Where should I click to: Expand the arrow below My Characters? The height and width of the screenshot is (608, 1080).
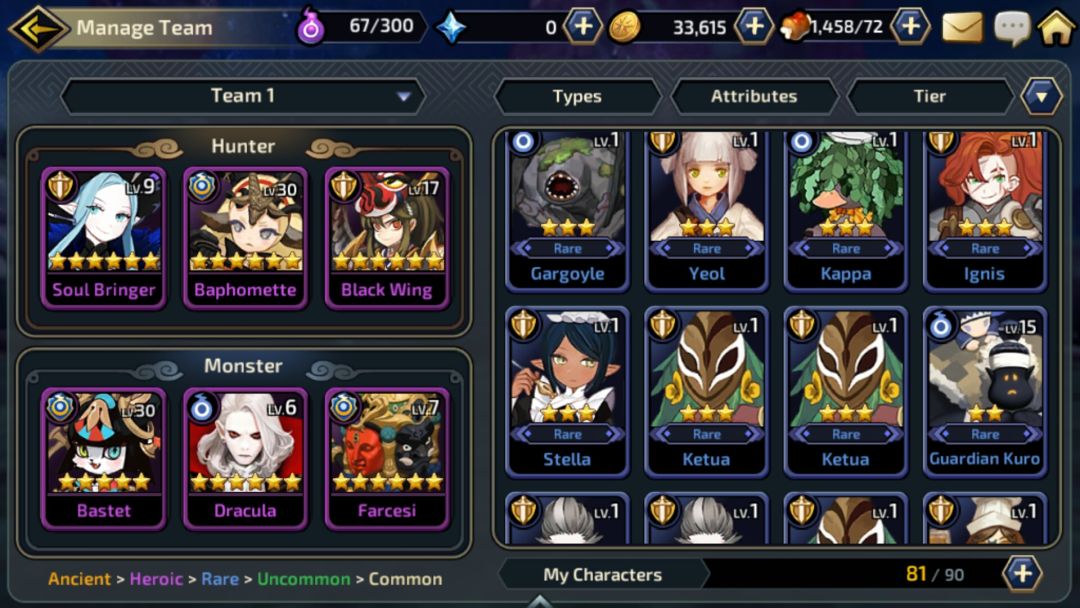[539, 602]
